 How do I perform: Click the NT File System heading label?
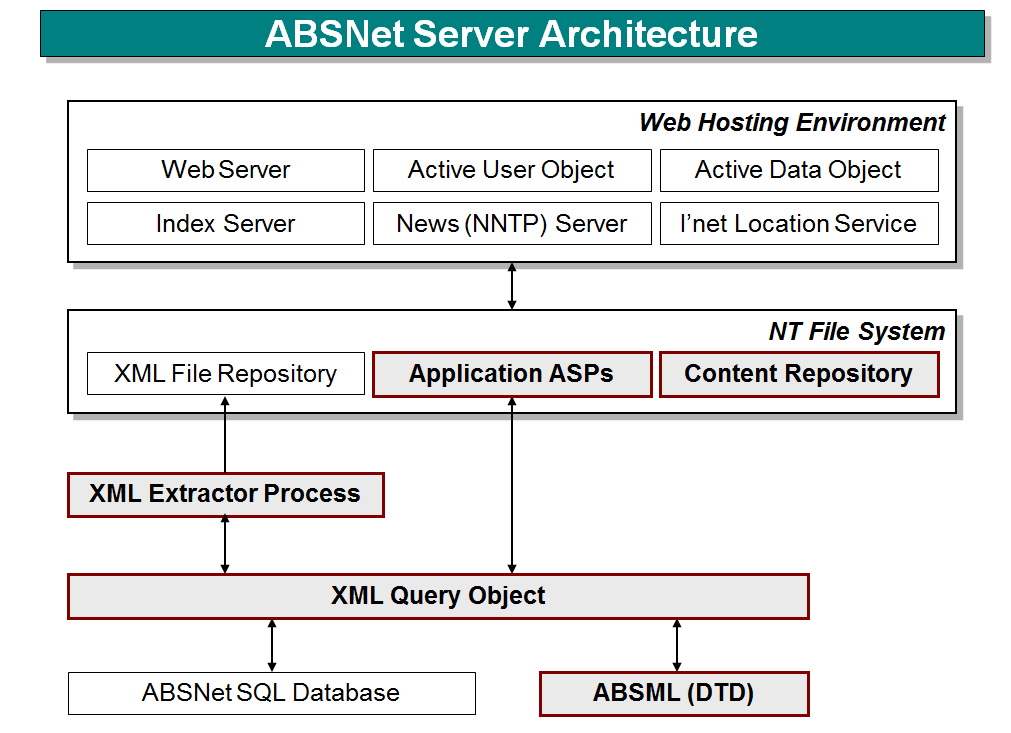856,331
